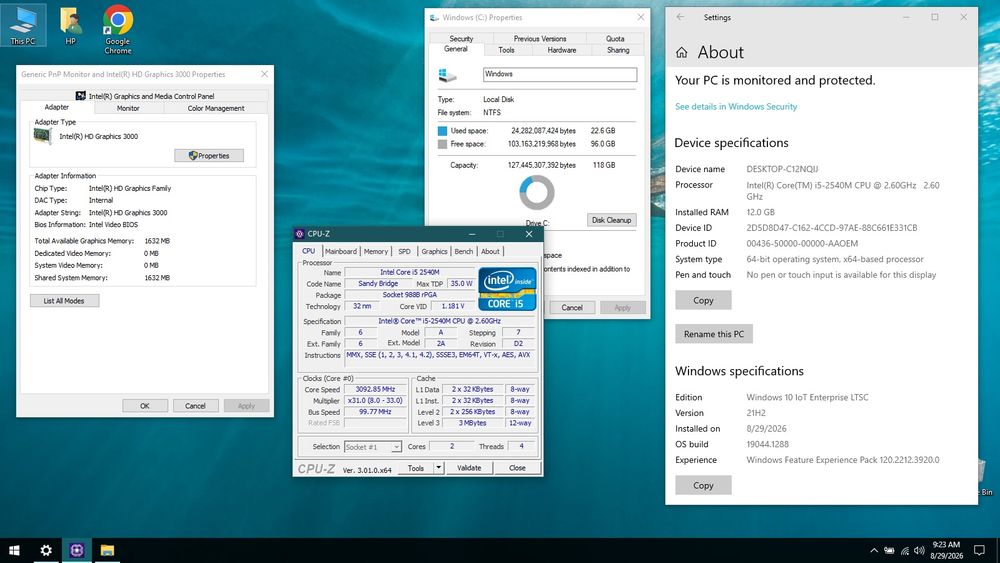Click the List All Modes button
This screenshot has height=563, width=1000.
(x=64, y=301)
